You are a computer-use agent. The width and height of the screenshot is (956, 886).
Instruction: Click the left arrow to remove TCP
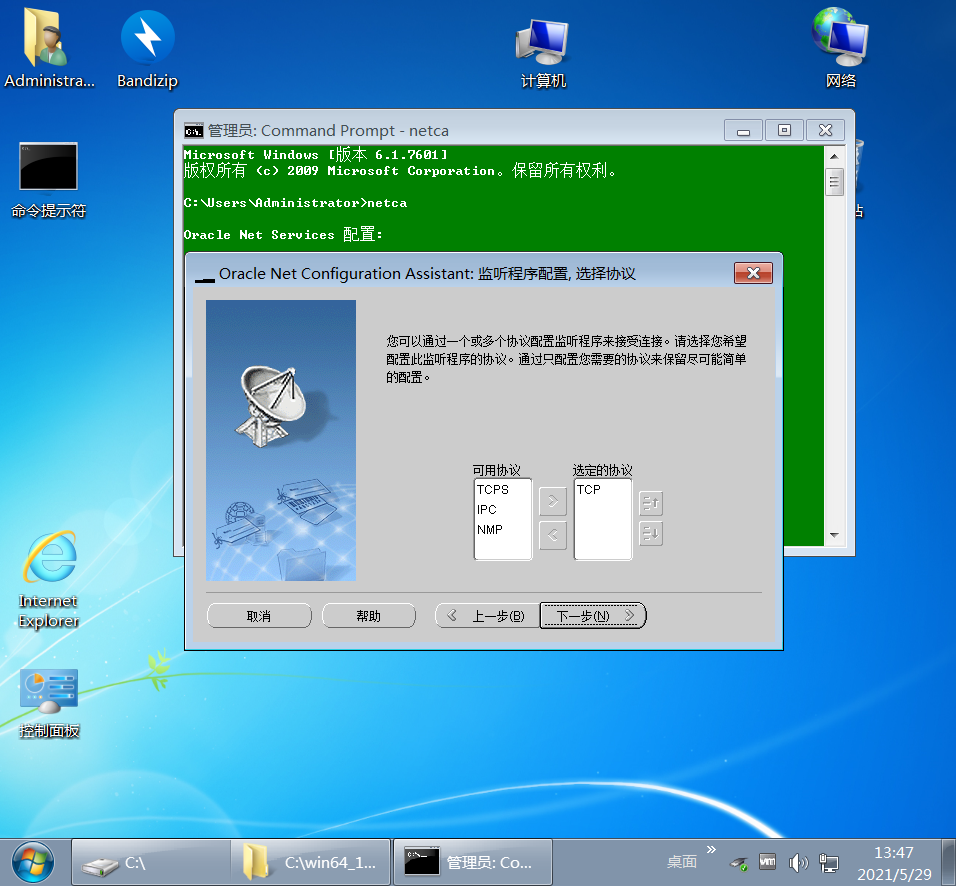pos(552,535)
